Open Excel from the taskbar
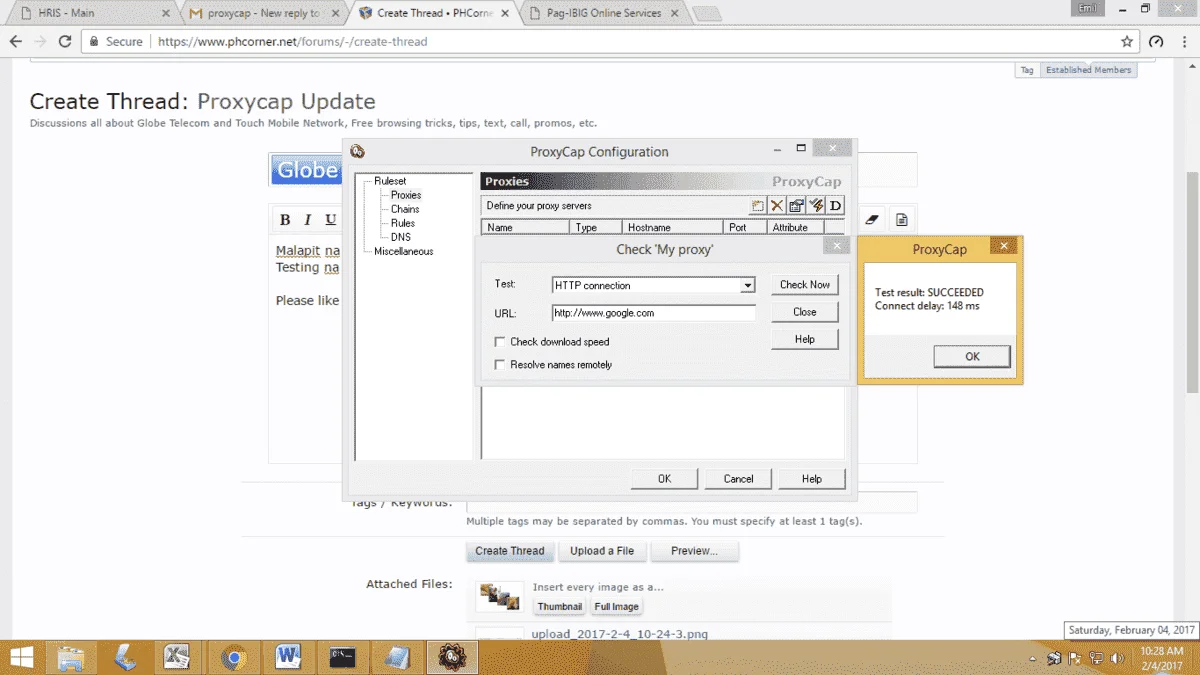The height and width of the screenshot is (675, 1200). tap(178, 657)
